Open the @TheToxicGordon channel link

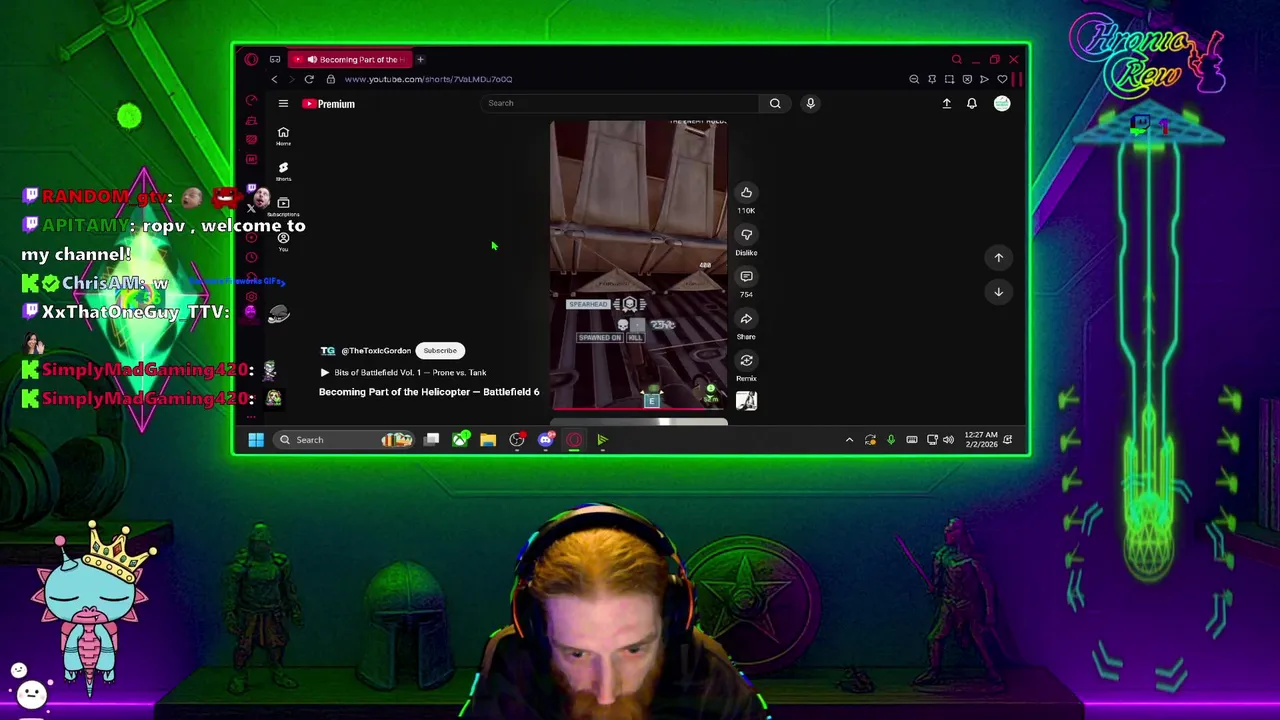click(376, 351)
